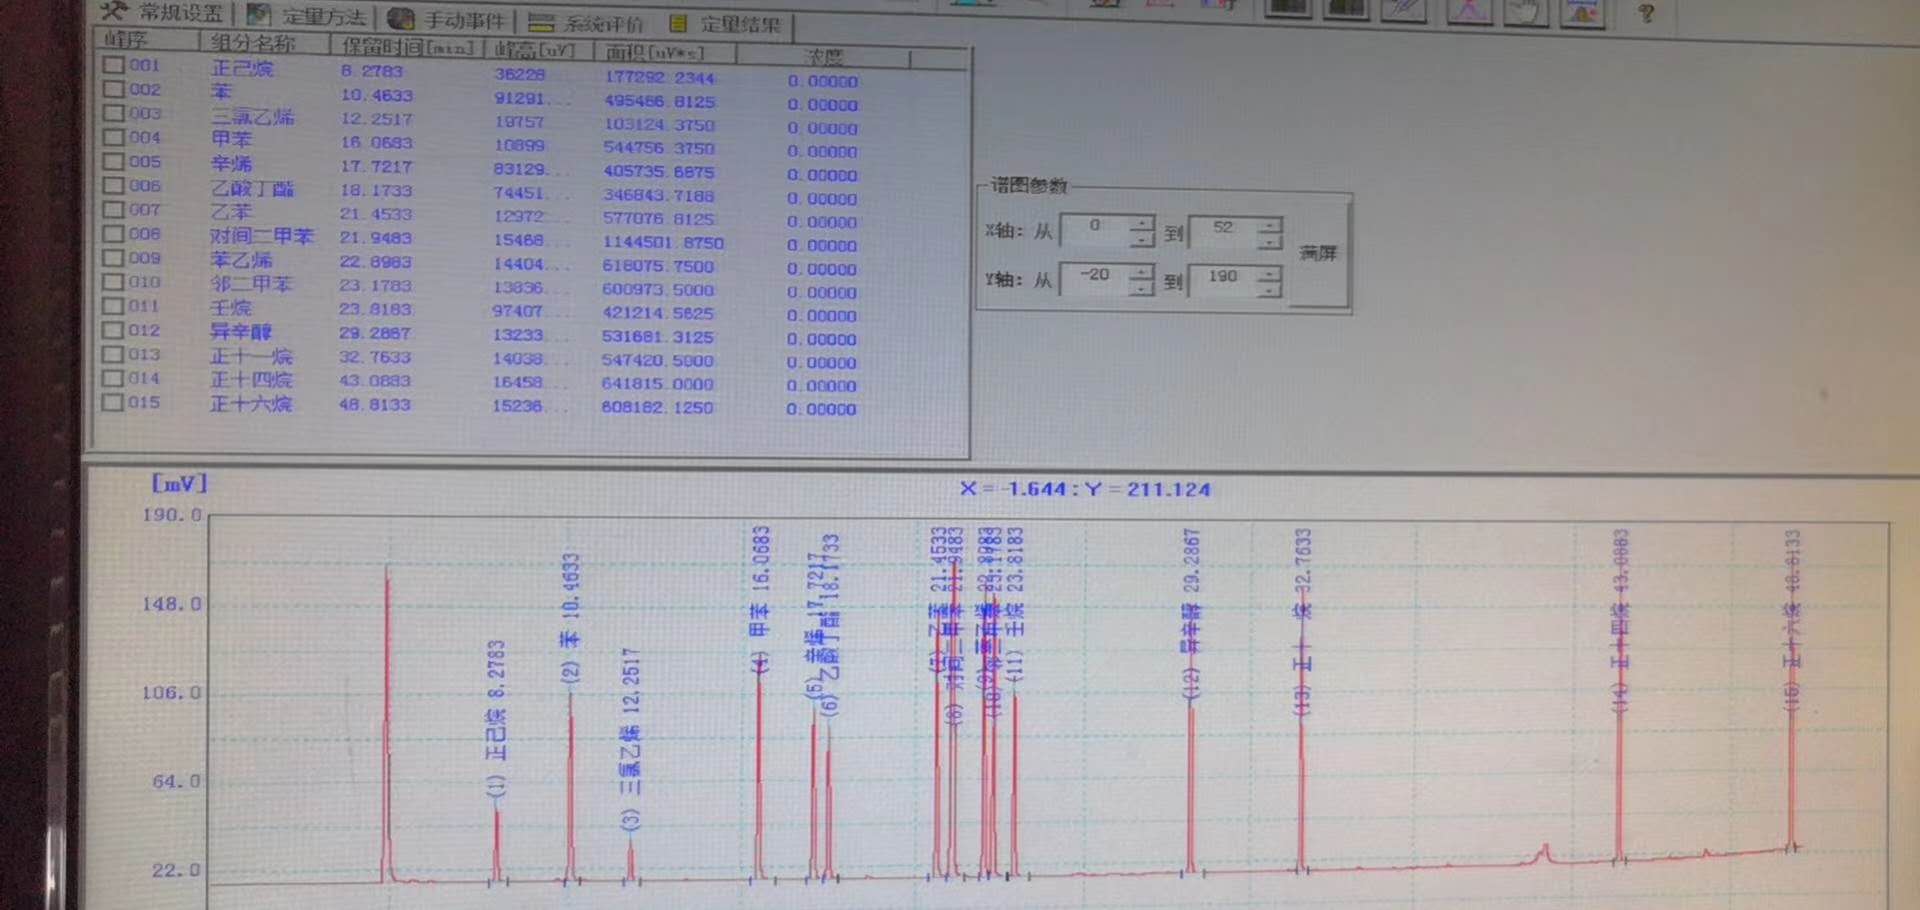1920x910 pixels.
Task: Click the question mark help icon
Action: pos(1646,13)
